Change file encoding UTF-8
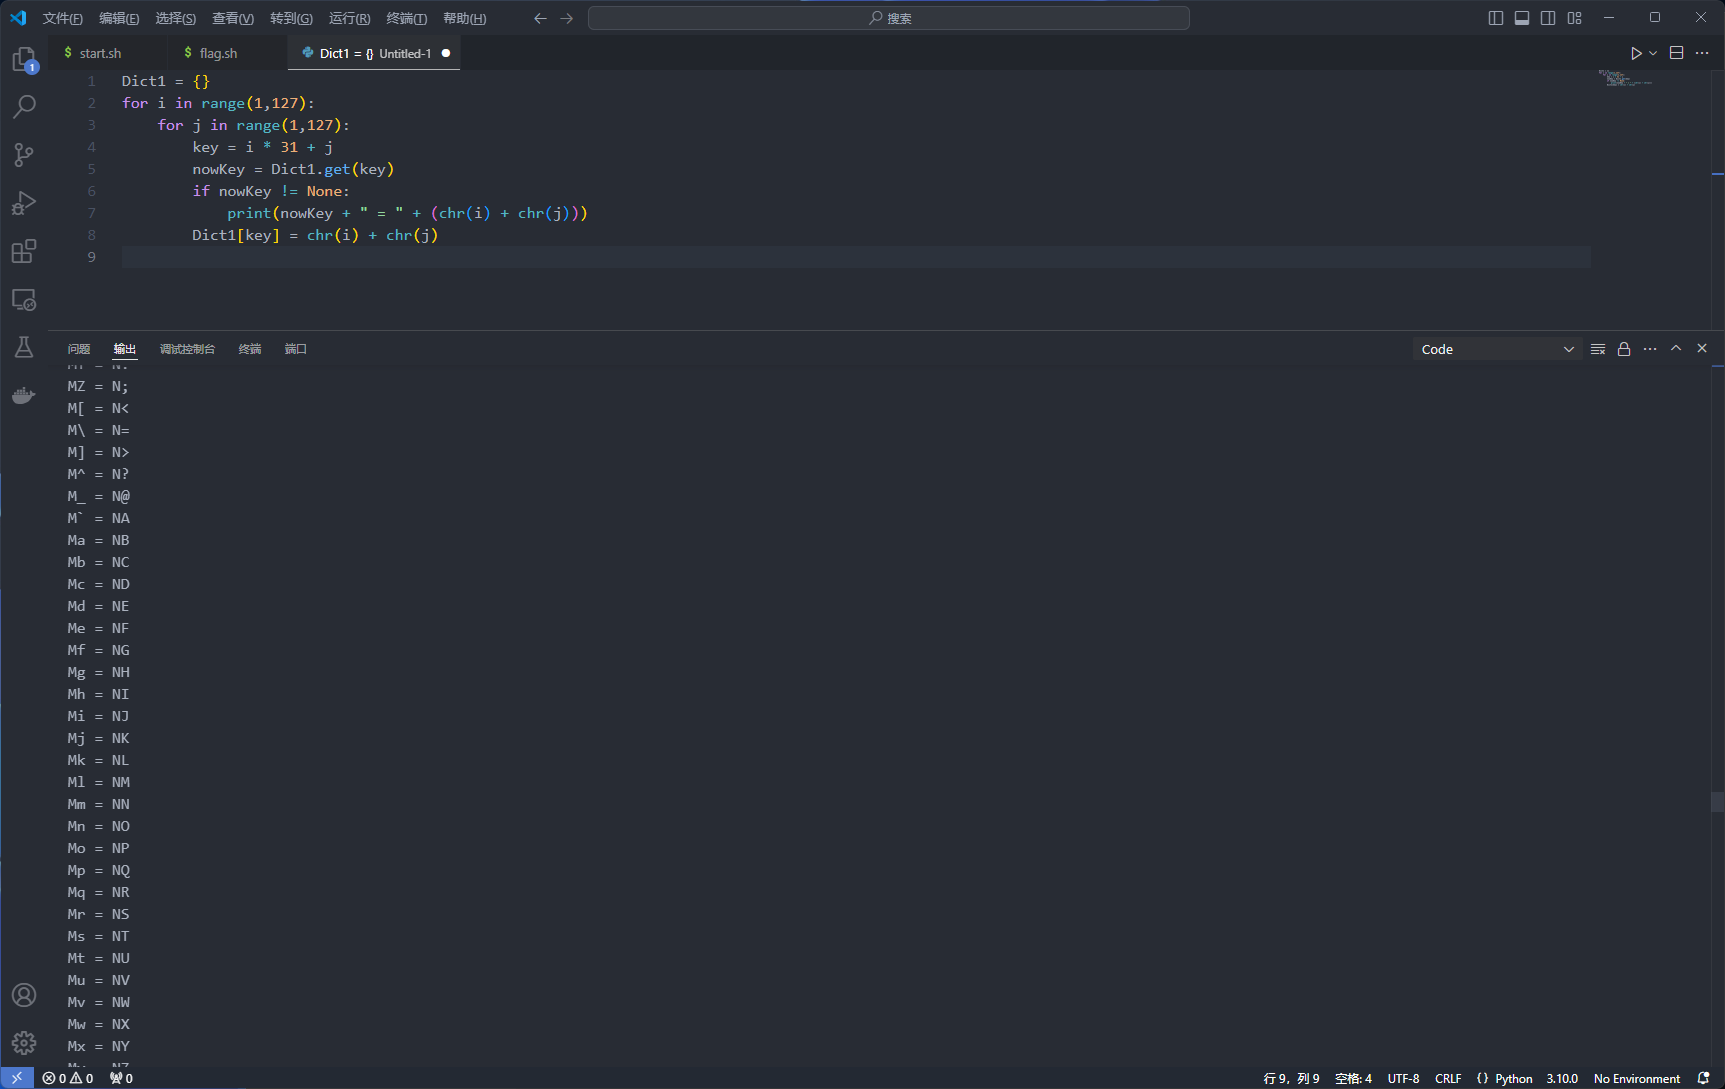 pyautogui.click(x=1403, y=1078)
